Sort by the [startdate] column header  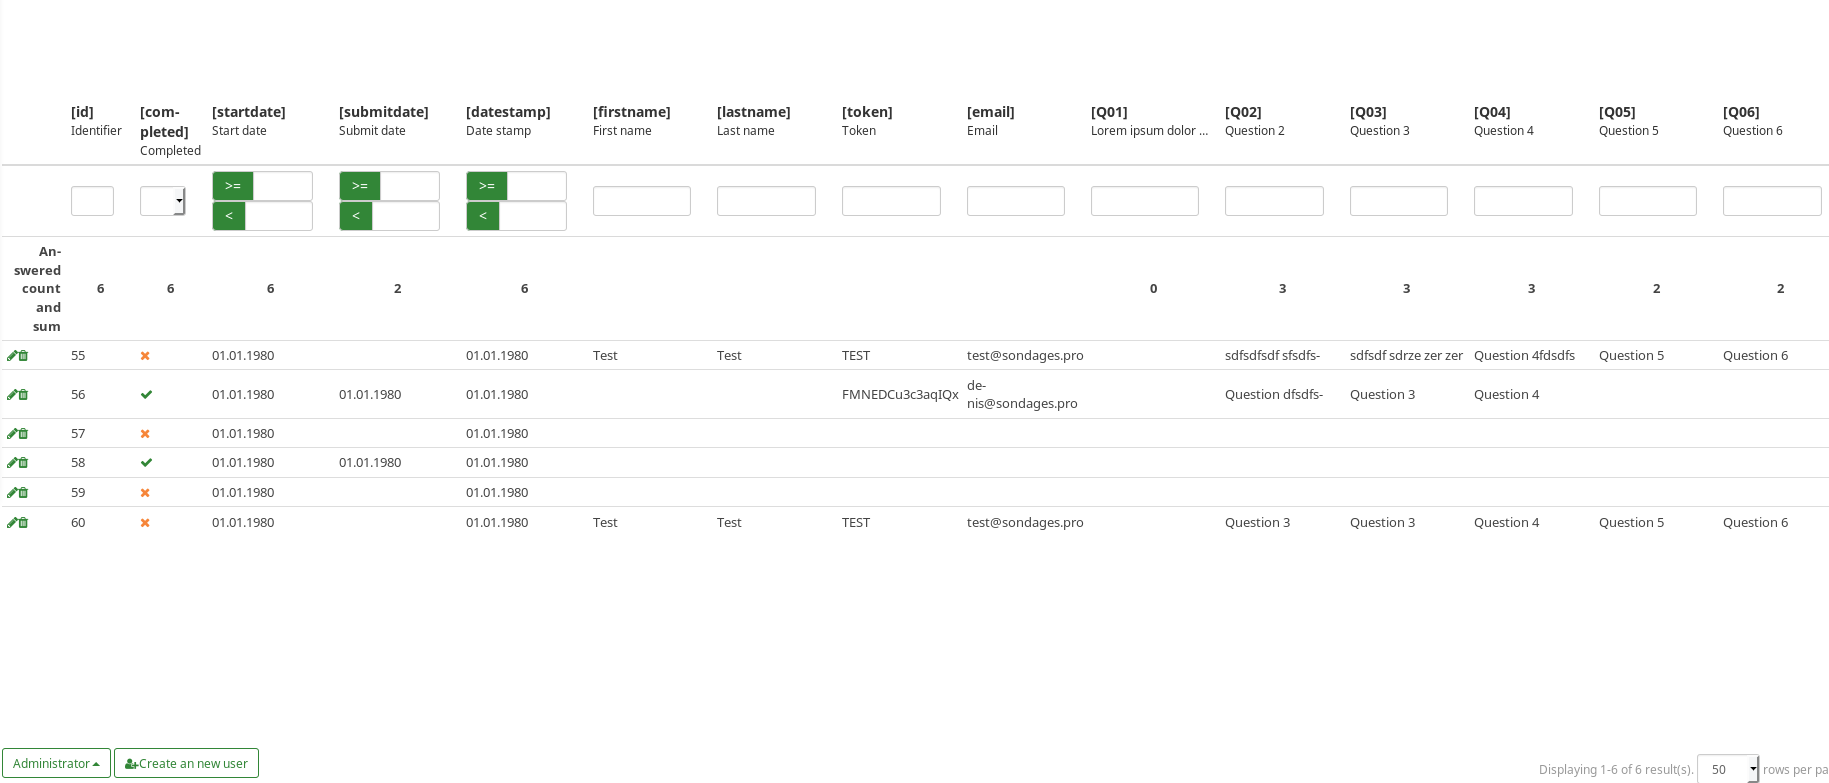pyautogui.click(x=249, y=112)
